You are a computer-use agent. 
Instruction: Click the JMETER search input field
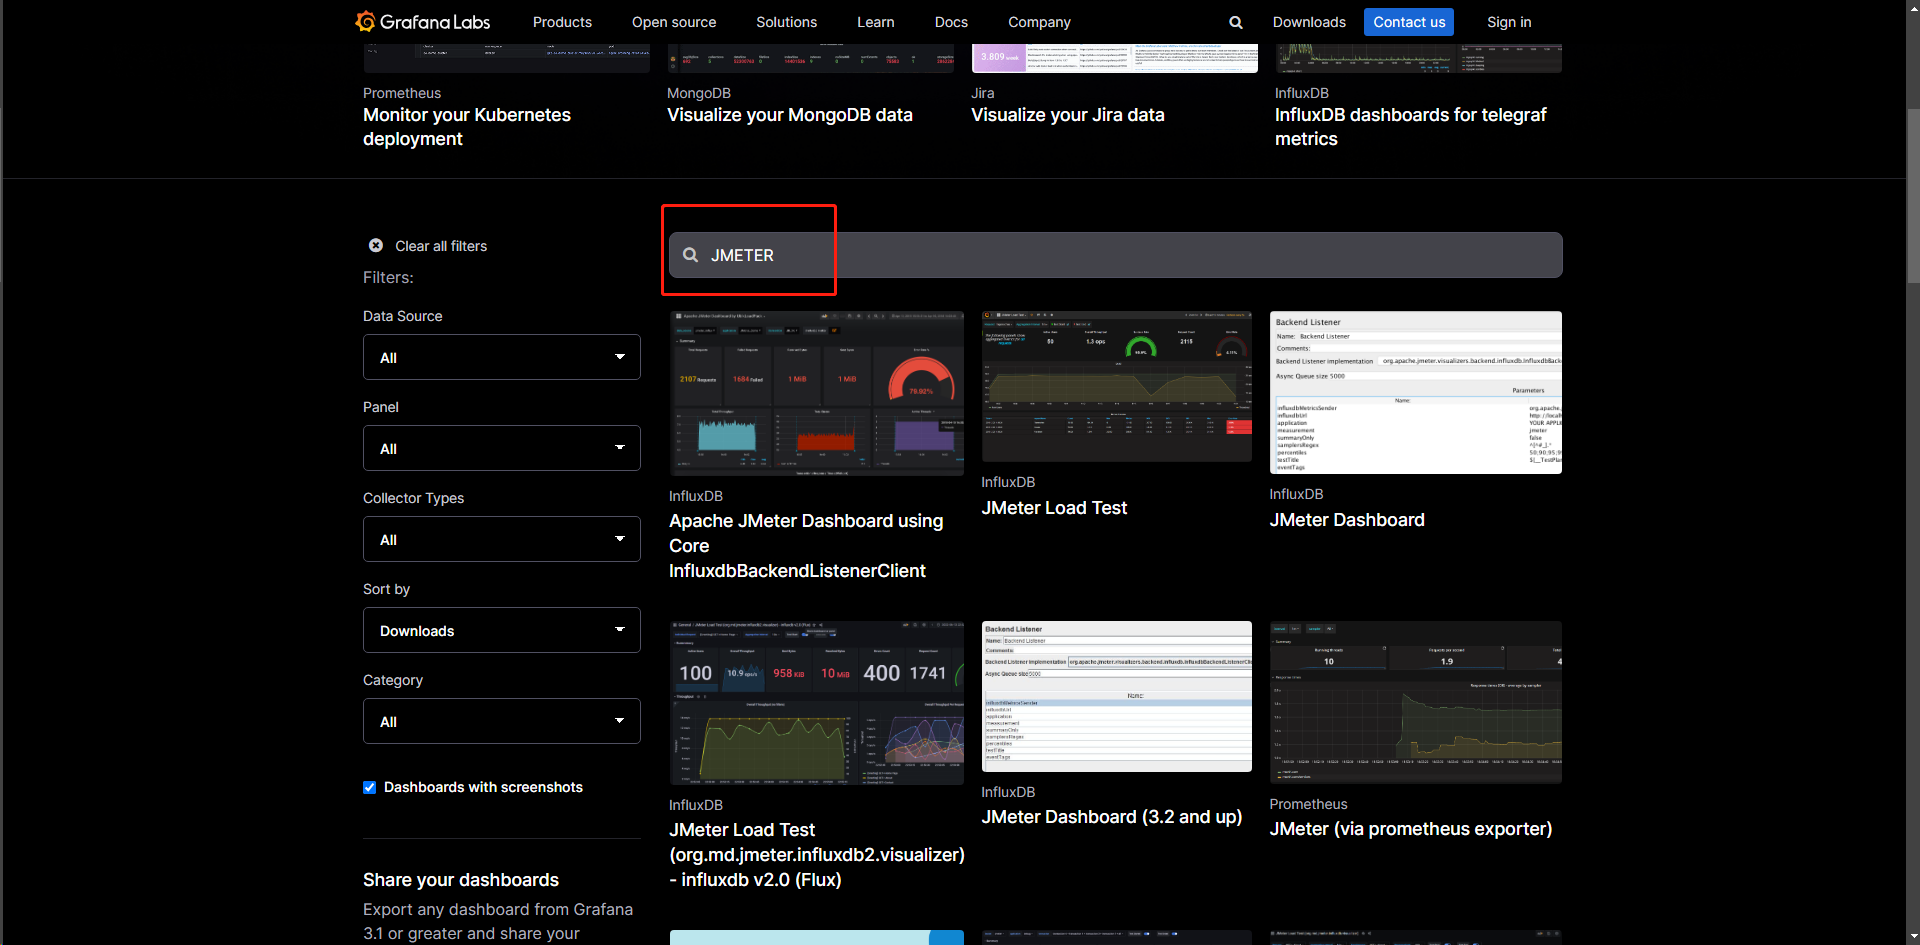point(1116,255)
